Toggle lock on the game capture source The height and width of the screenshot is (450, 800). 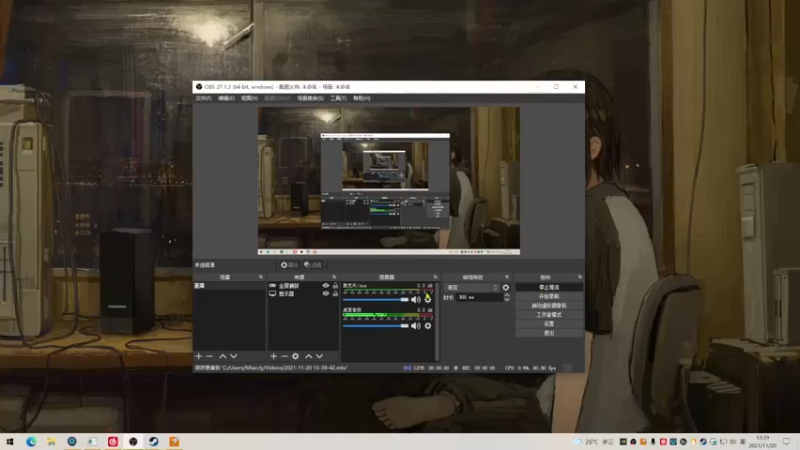335,286
